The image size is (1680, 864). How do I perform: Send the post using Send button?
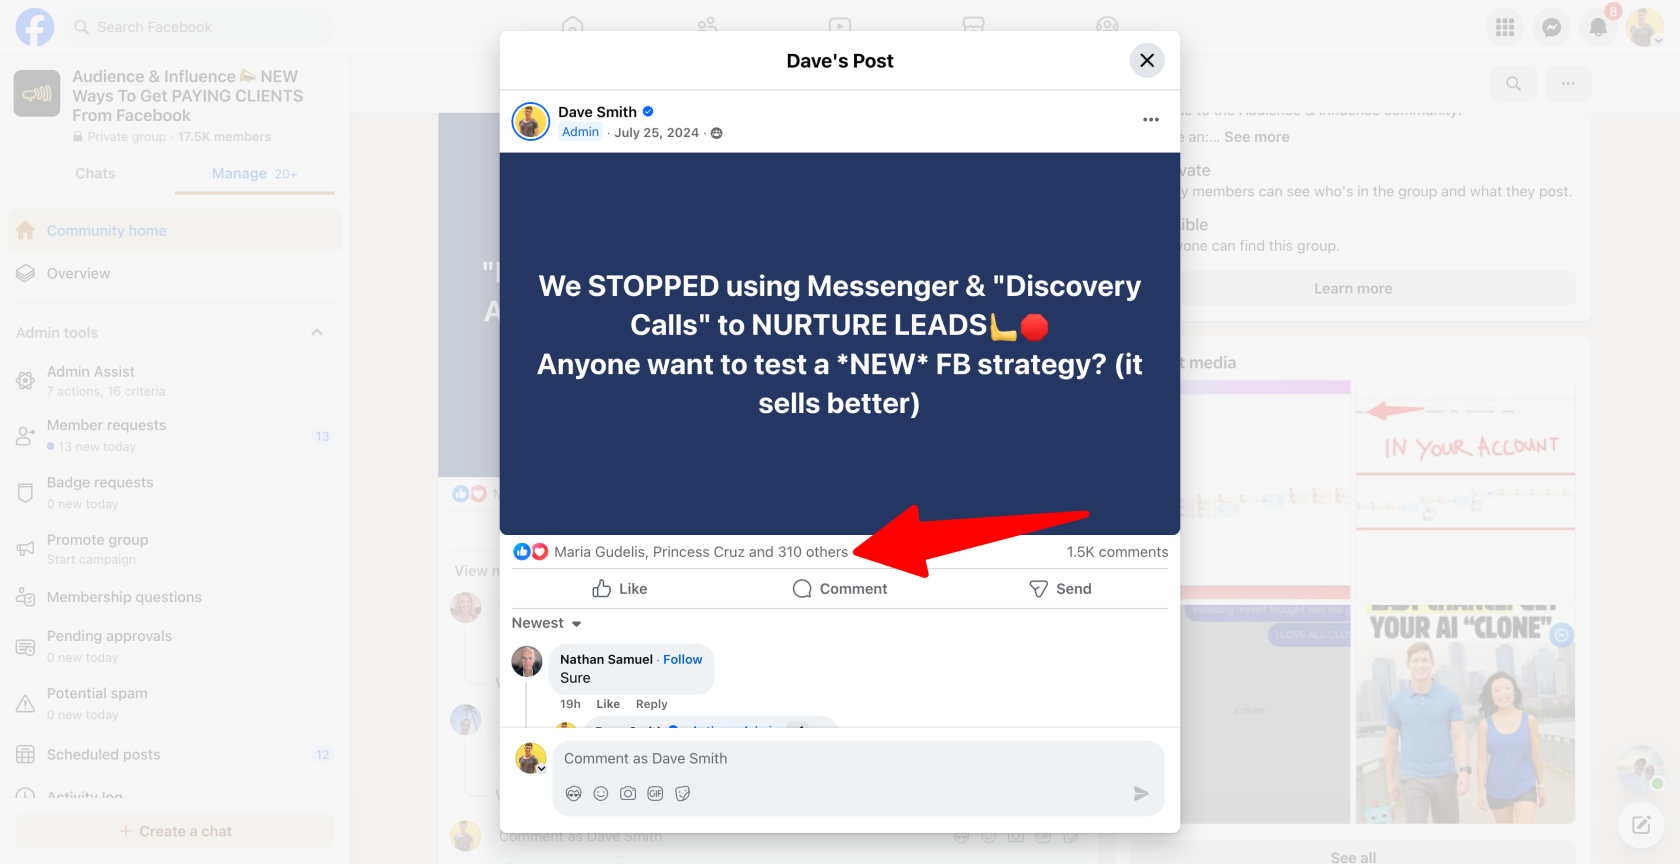pos(1060,589)
